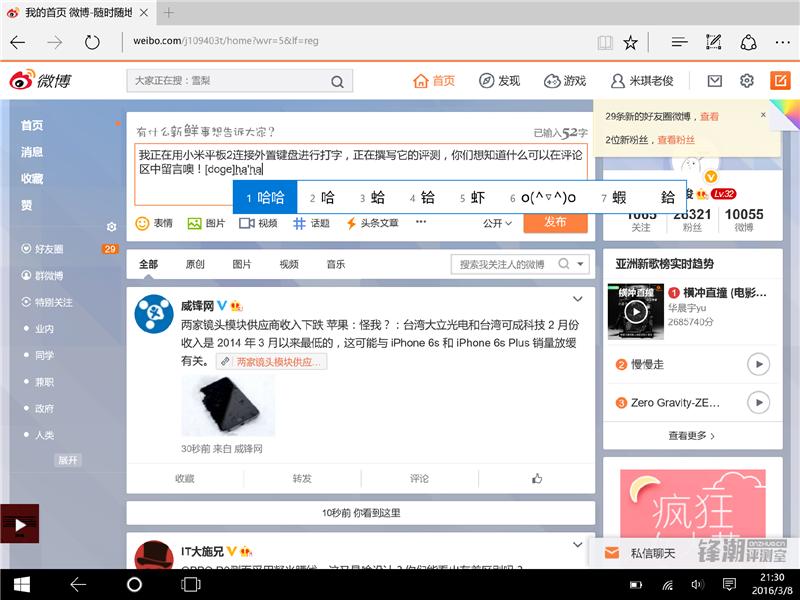Open Weibo settings gear icon
Image resolution: width=800 pixels, height=600 pixels.
point(745,79)
